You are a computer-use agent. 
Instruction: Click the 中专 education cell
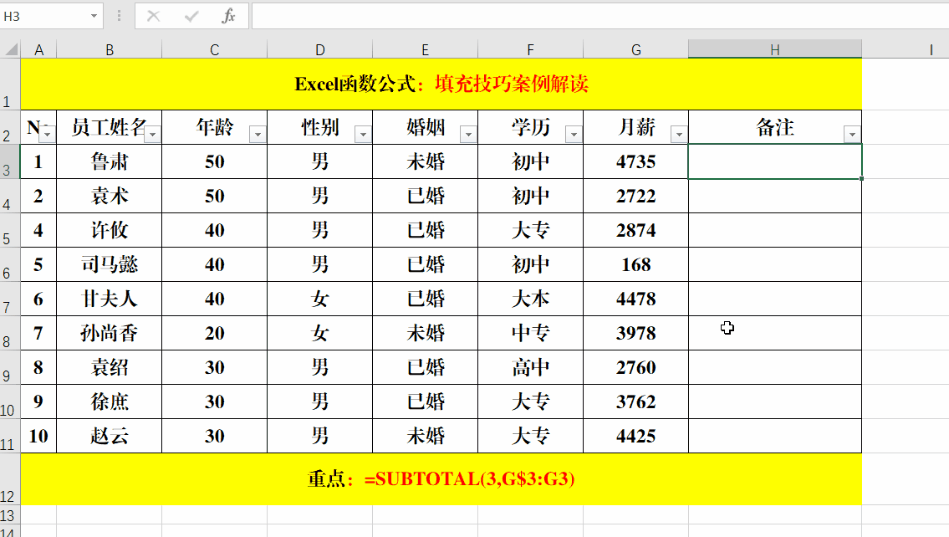click(530, 333)
